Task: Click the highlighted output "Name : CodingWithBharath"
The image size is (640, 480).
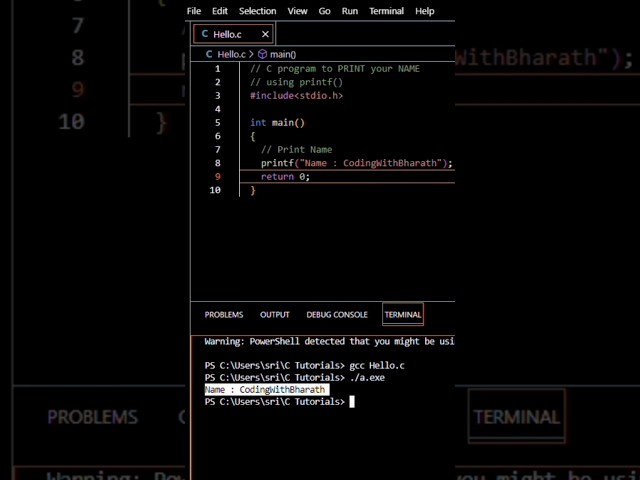Action: coord(267,390)
